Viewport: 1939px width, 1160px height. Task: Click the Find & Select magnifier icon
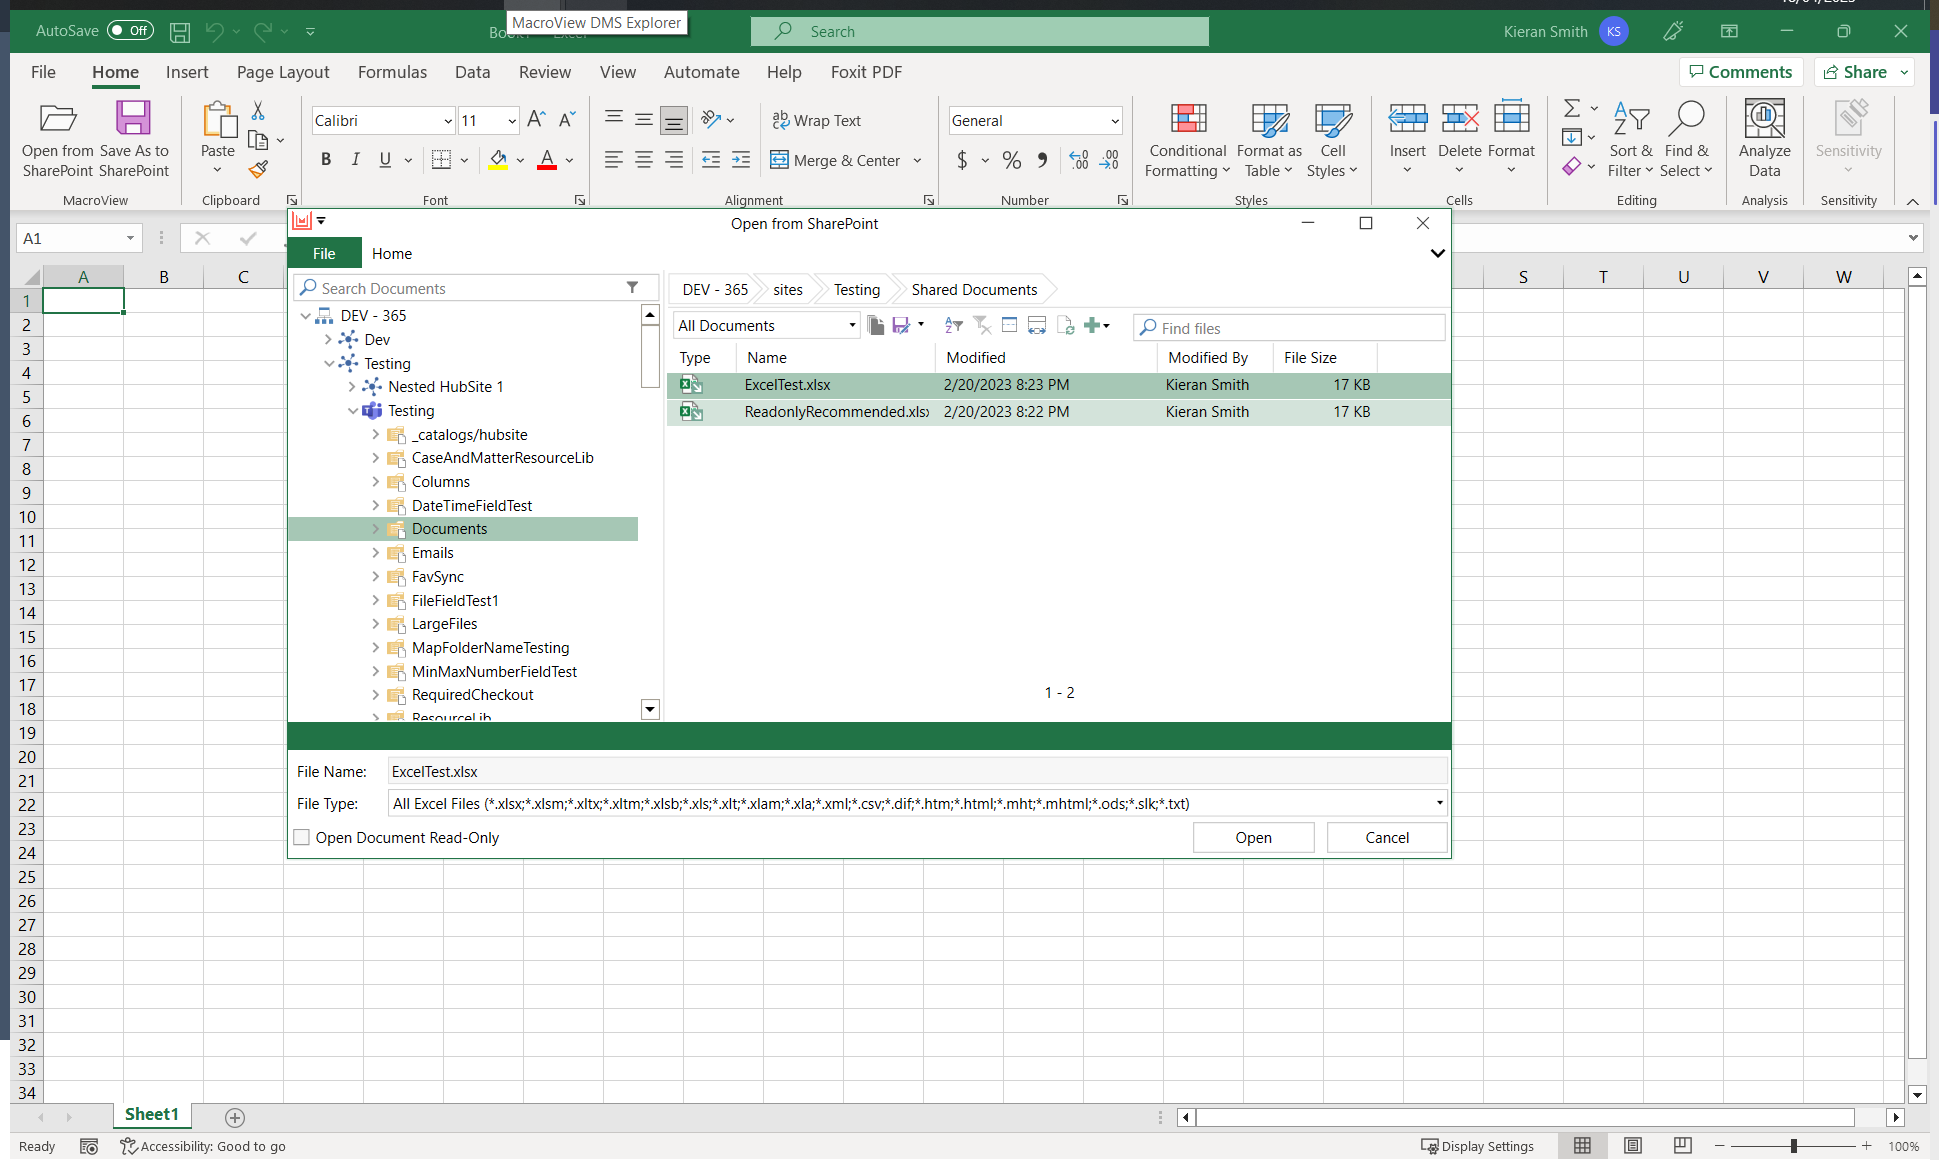pos(1686,119)
